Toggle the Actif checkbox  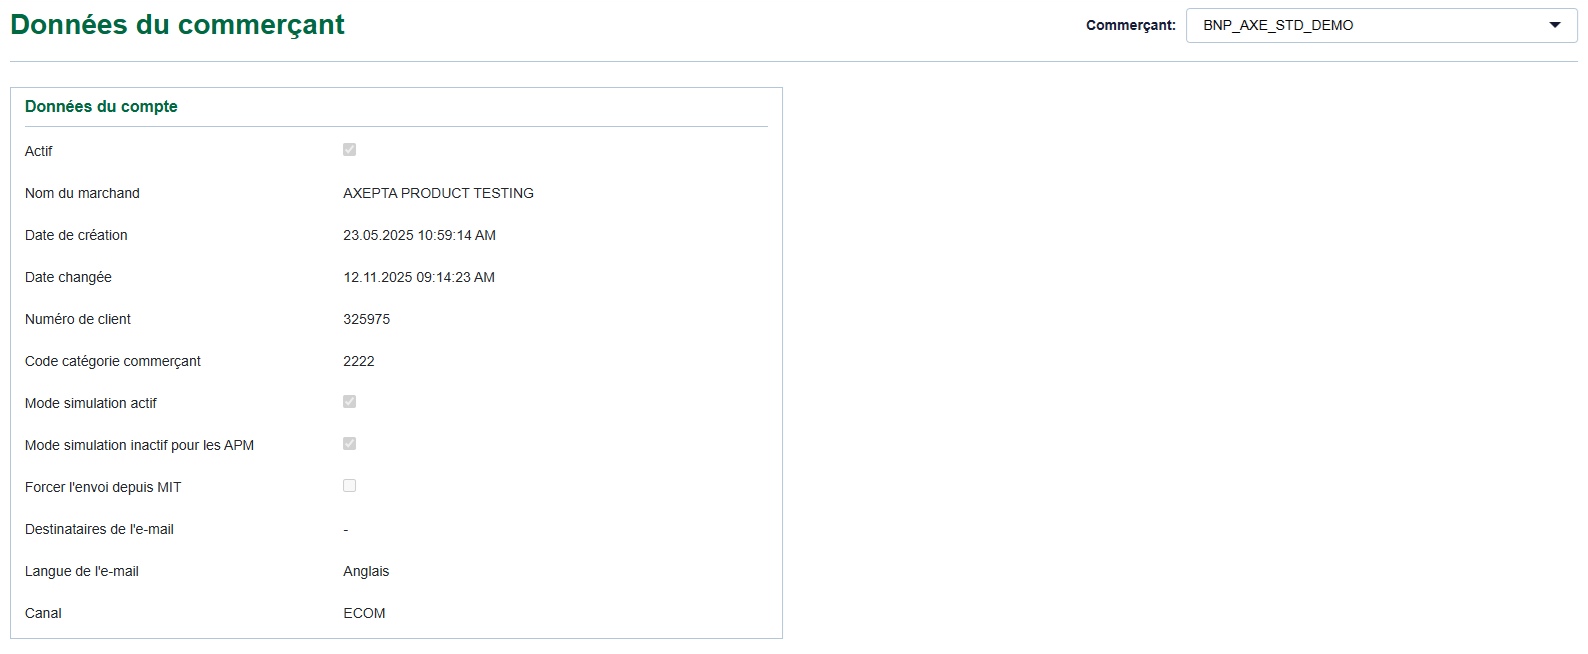point(349,150)
